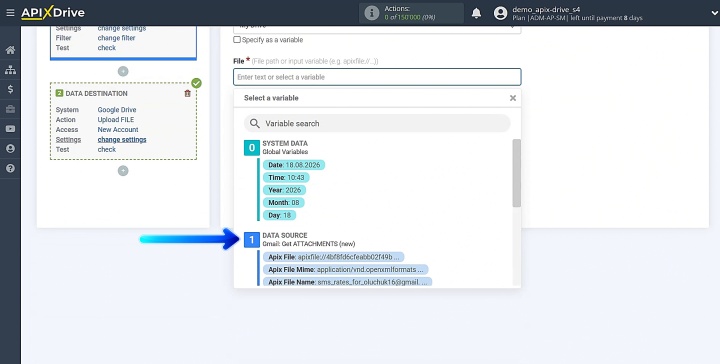The height and width of the screenshot is (364, 720).
Task: Add step below Data Destination
Action: point(123,171)
